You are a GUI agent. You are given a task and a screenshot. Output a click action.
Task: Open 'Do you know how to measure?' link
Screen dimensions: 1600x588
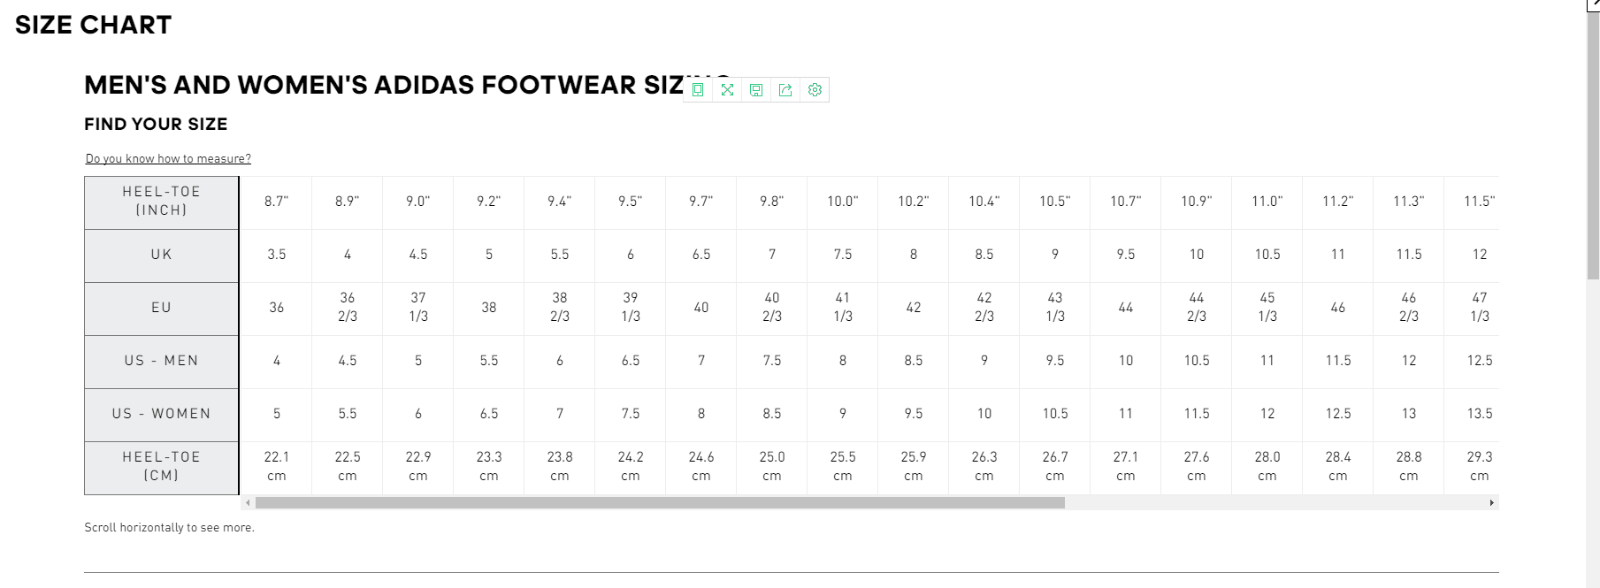tap(168, 159)
